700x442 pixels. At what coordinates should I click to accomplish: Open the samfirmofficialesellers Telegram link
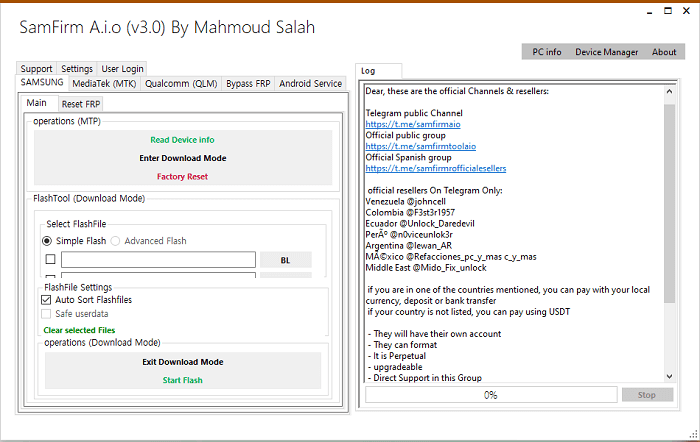click(x=436, y=168)
